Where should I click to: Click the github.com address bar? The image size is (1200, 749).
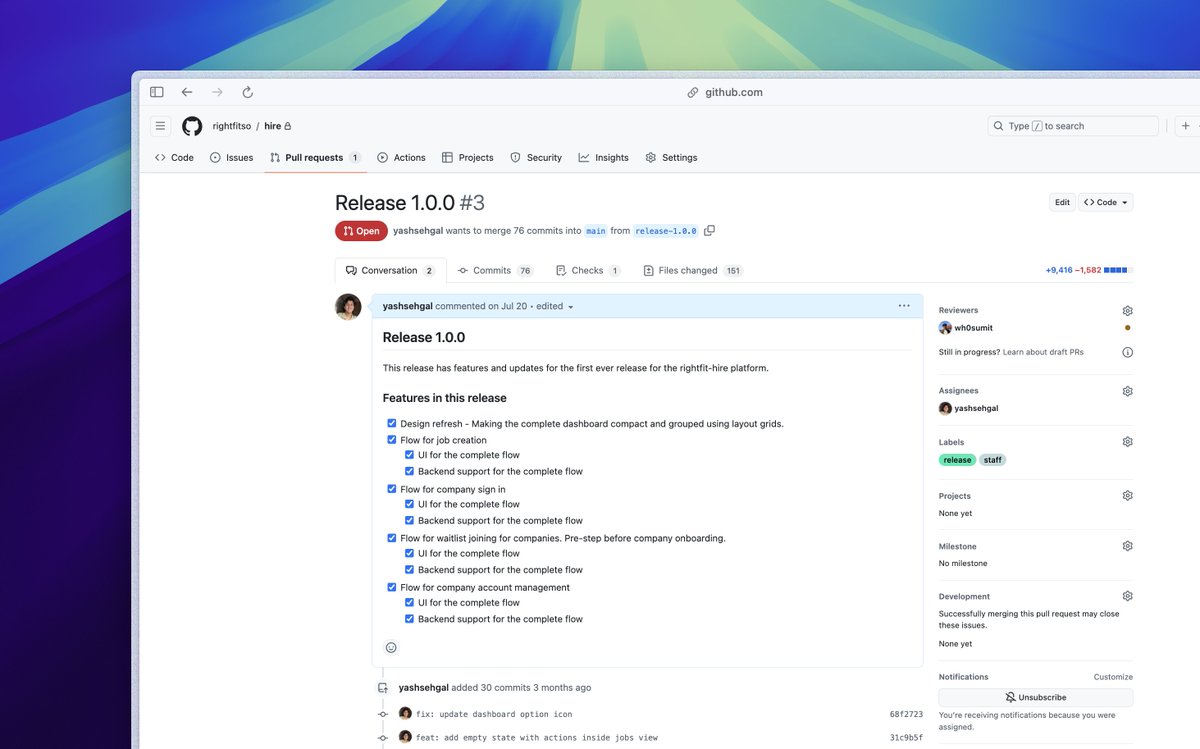coord(724,92)
